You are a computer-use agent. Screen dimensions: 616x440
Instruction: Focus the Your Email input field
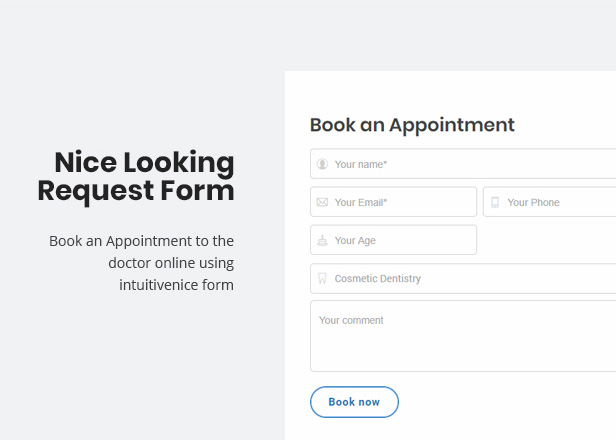coord(393,202)
